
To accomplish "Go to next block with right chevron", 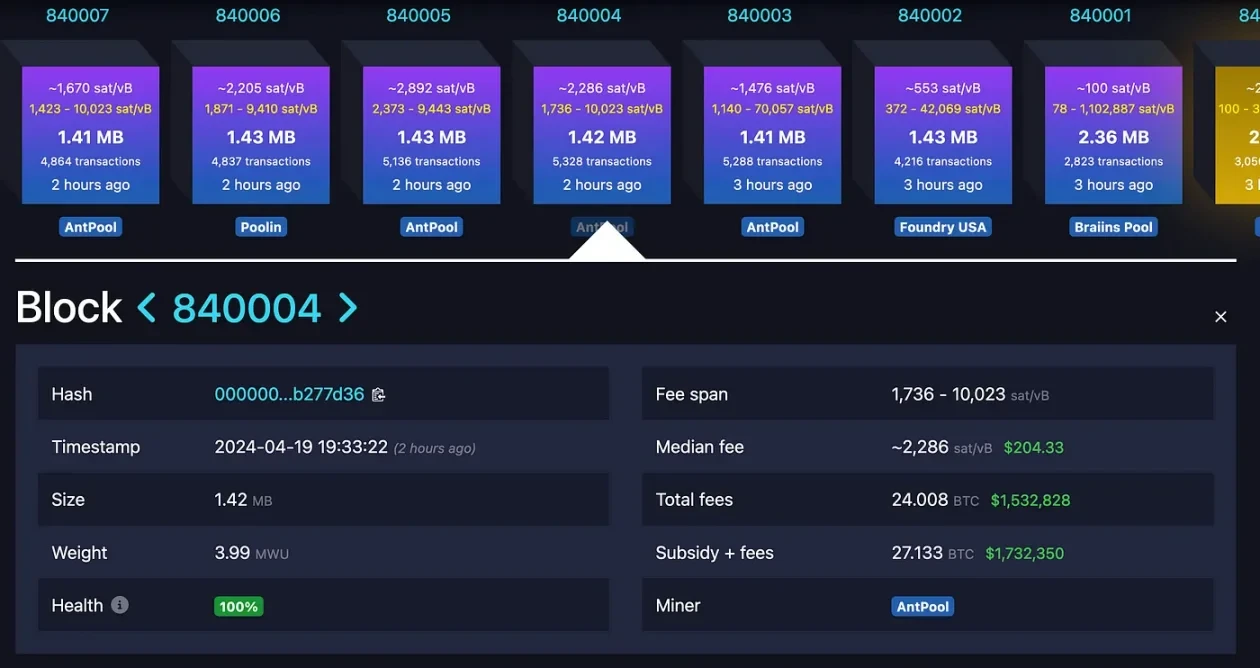I will pyautogui.click(x=347, y=308).
